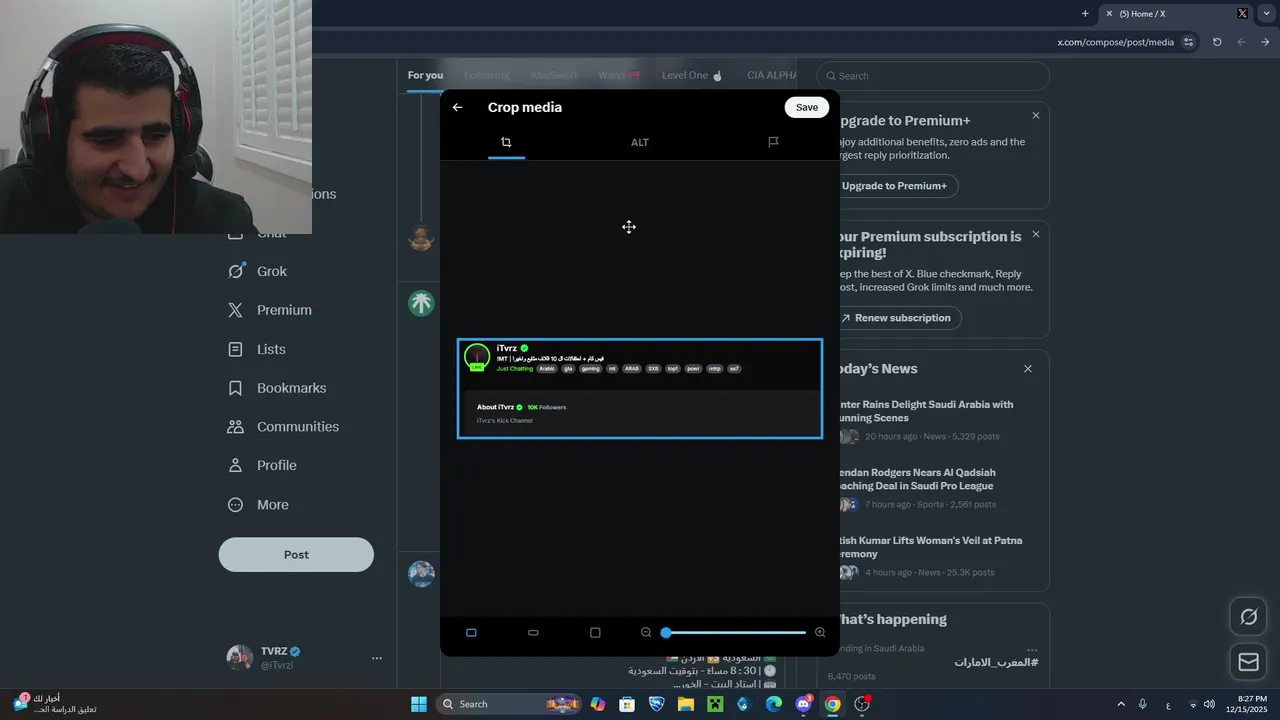The width and height of the screenshot is (1280, 720).
Task: Select the CIA ALPHA timeline tab
Action: (x=772, y=75)
